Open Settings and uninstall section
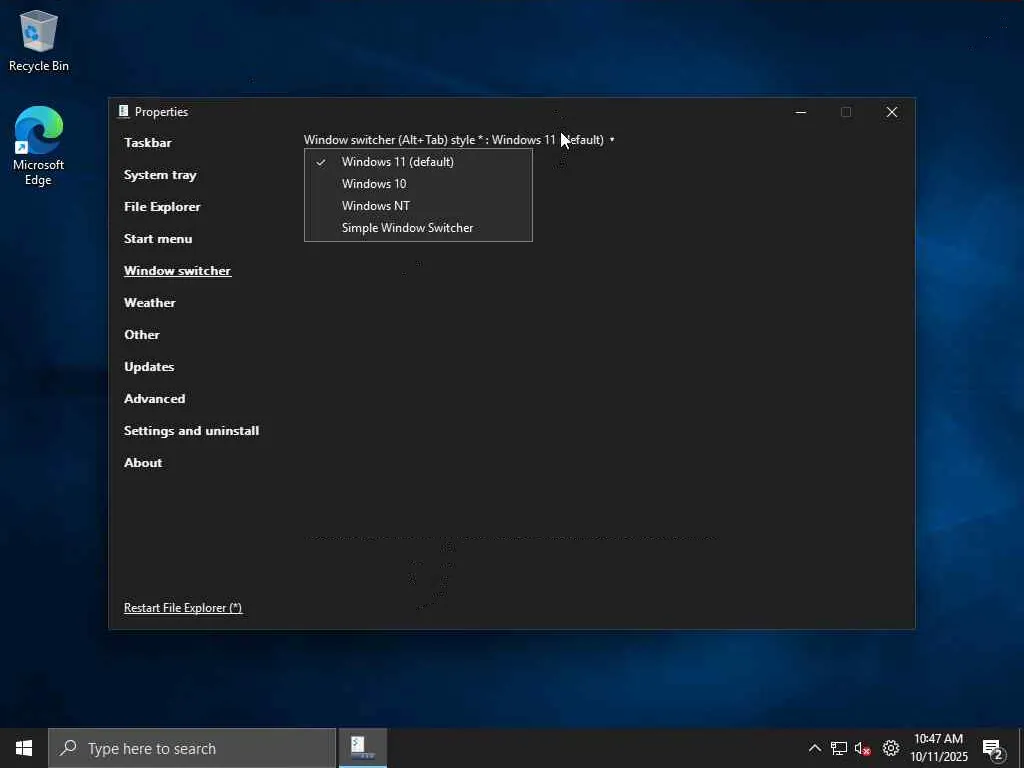The height and width of the screenshot is (768, 1024). (191, 430)
